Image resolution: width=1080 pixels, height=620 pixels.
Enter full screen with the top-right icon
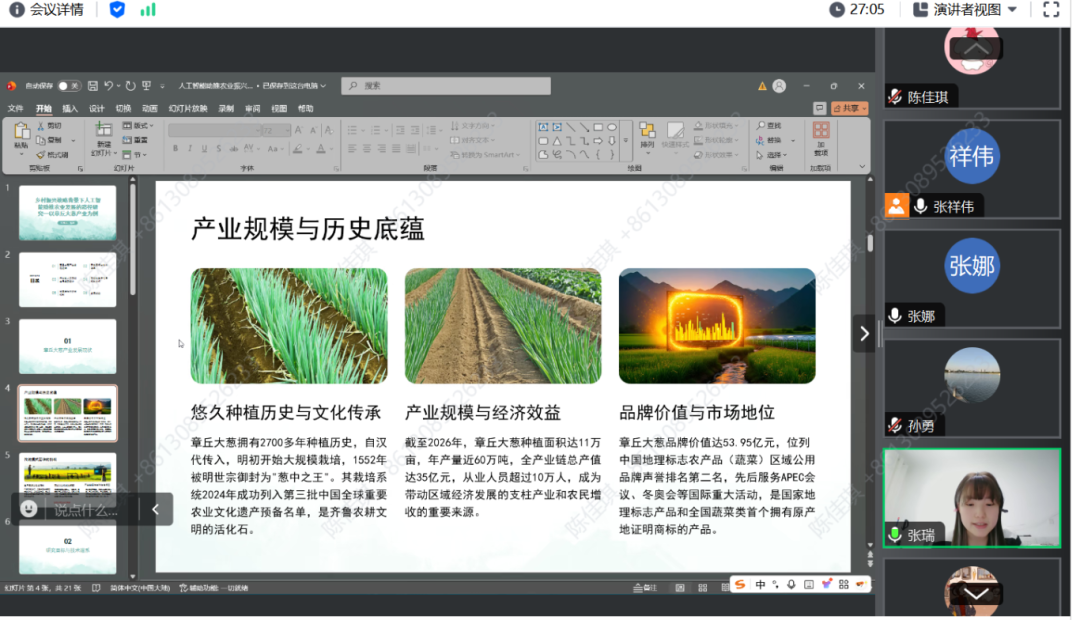[1051, 10]
